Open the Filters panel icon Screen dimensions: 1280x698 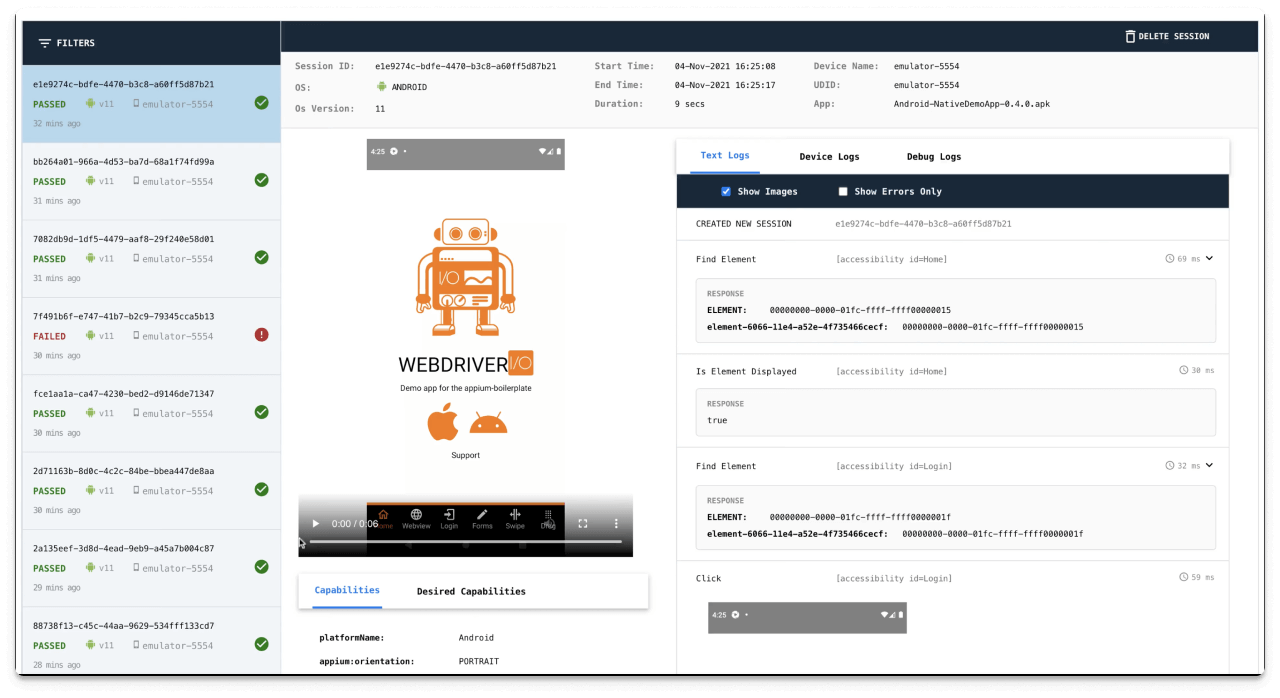coord(44,43)
